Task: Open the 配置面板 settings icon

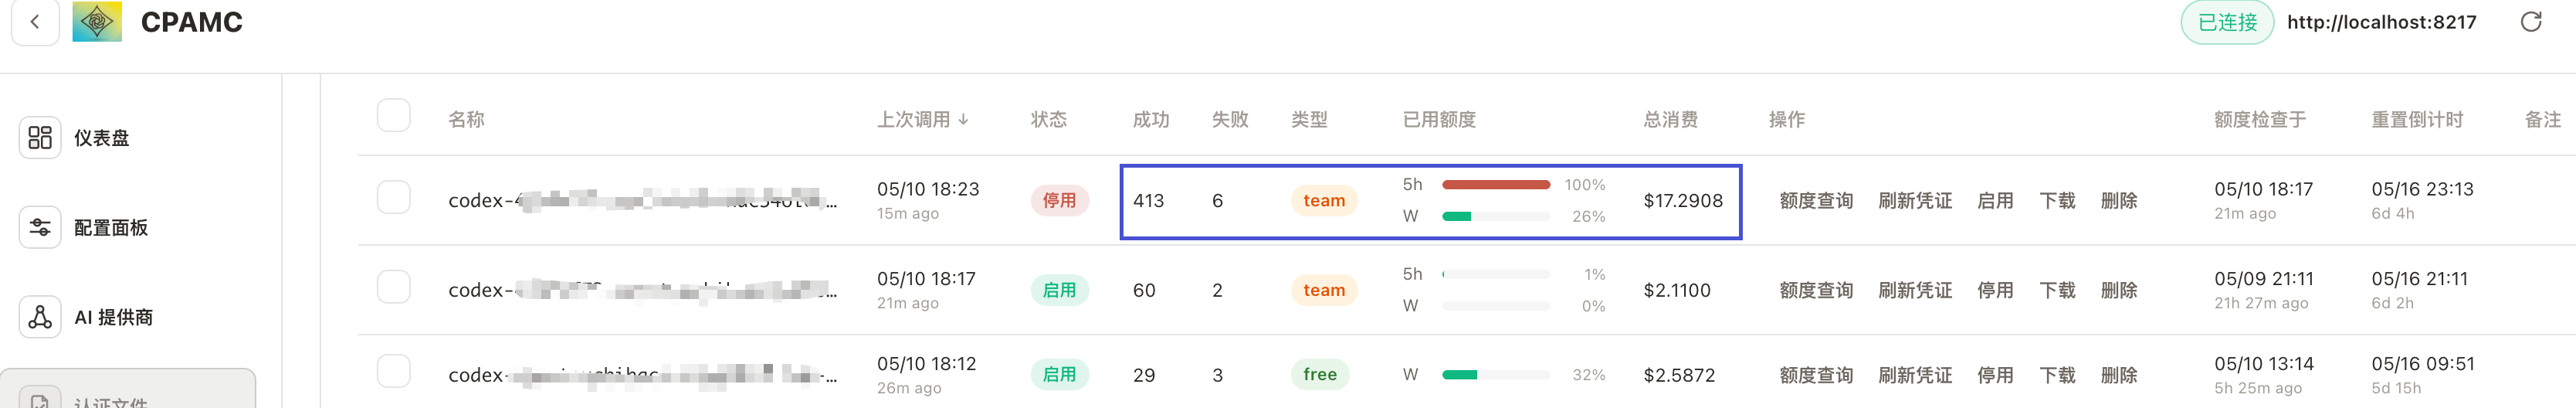Action: (40, 227)
